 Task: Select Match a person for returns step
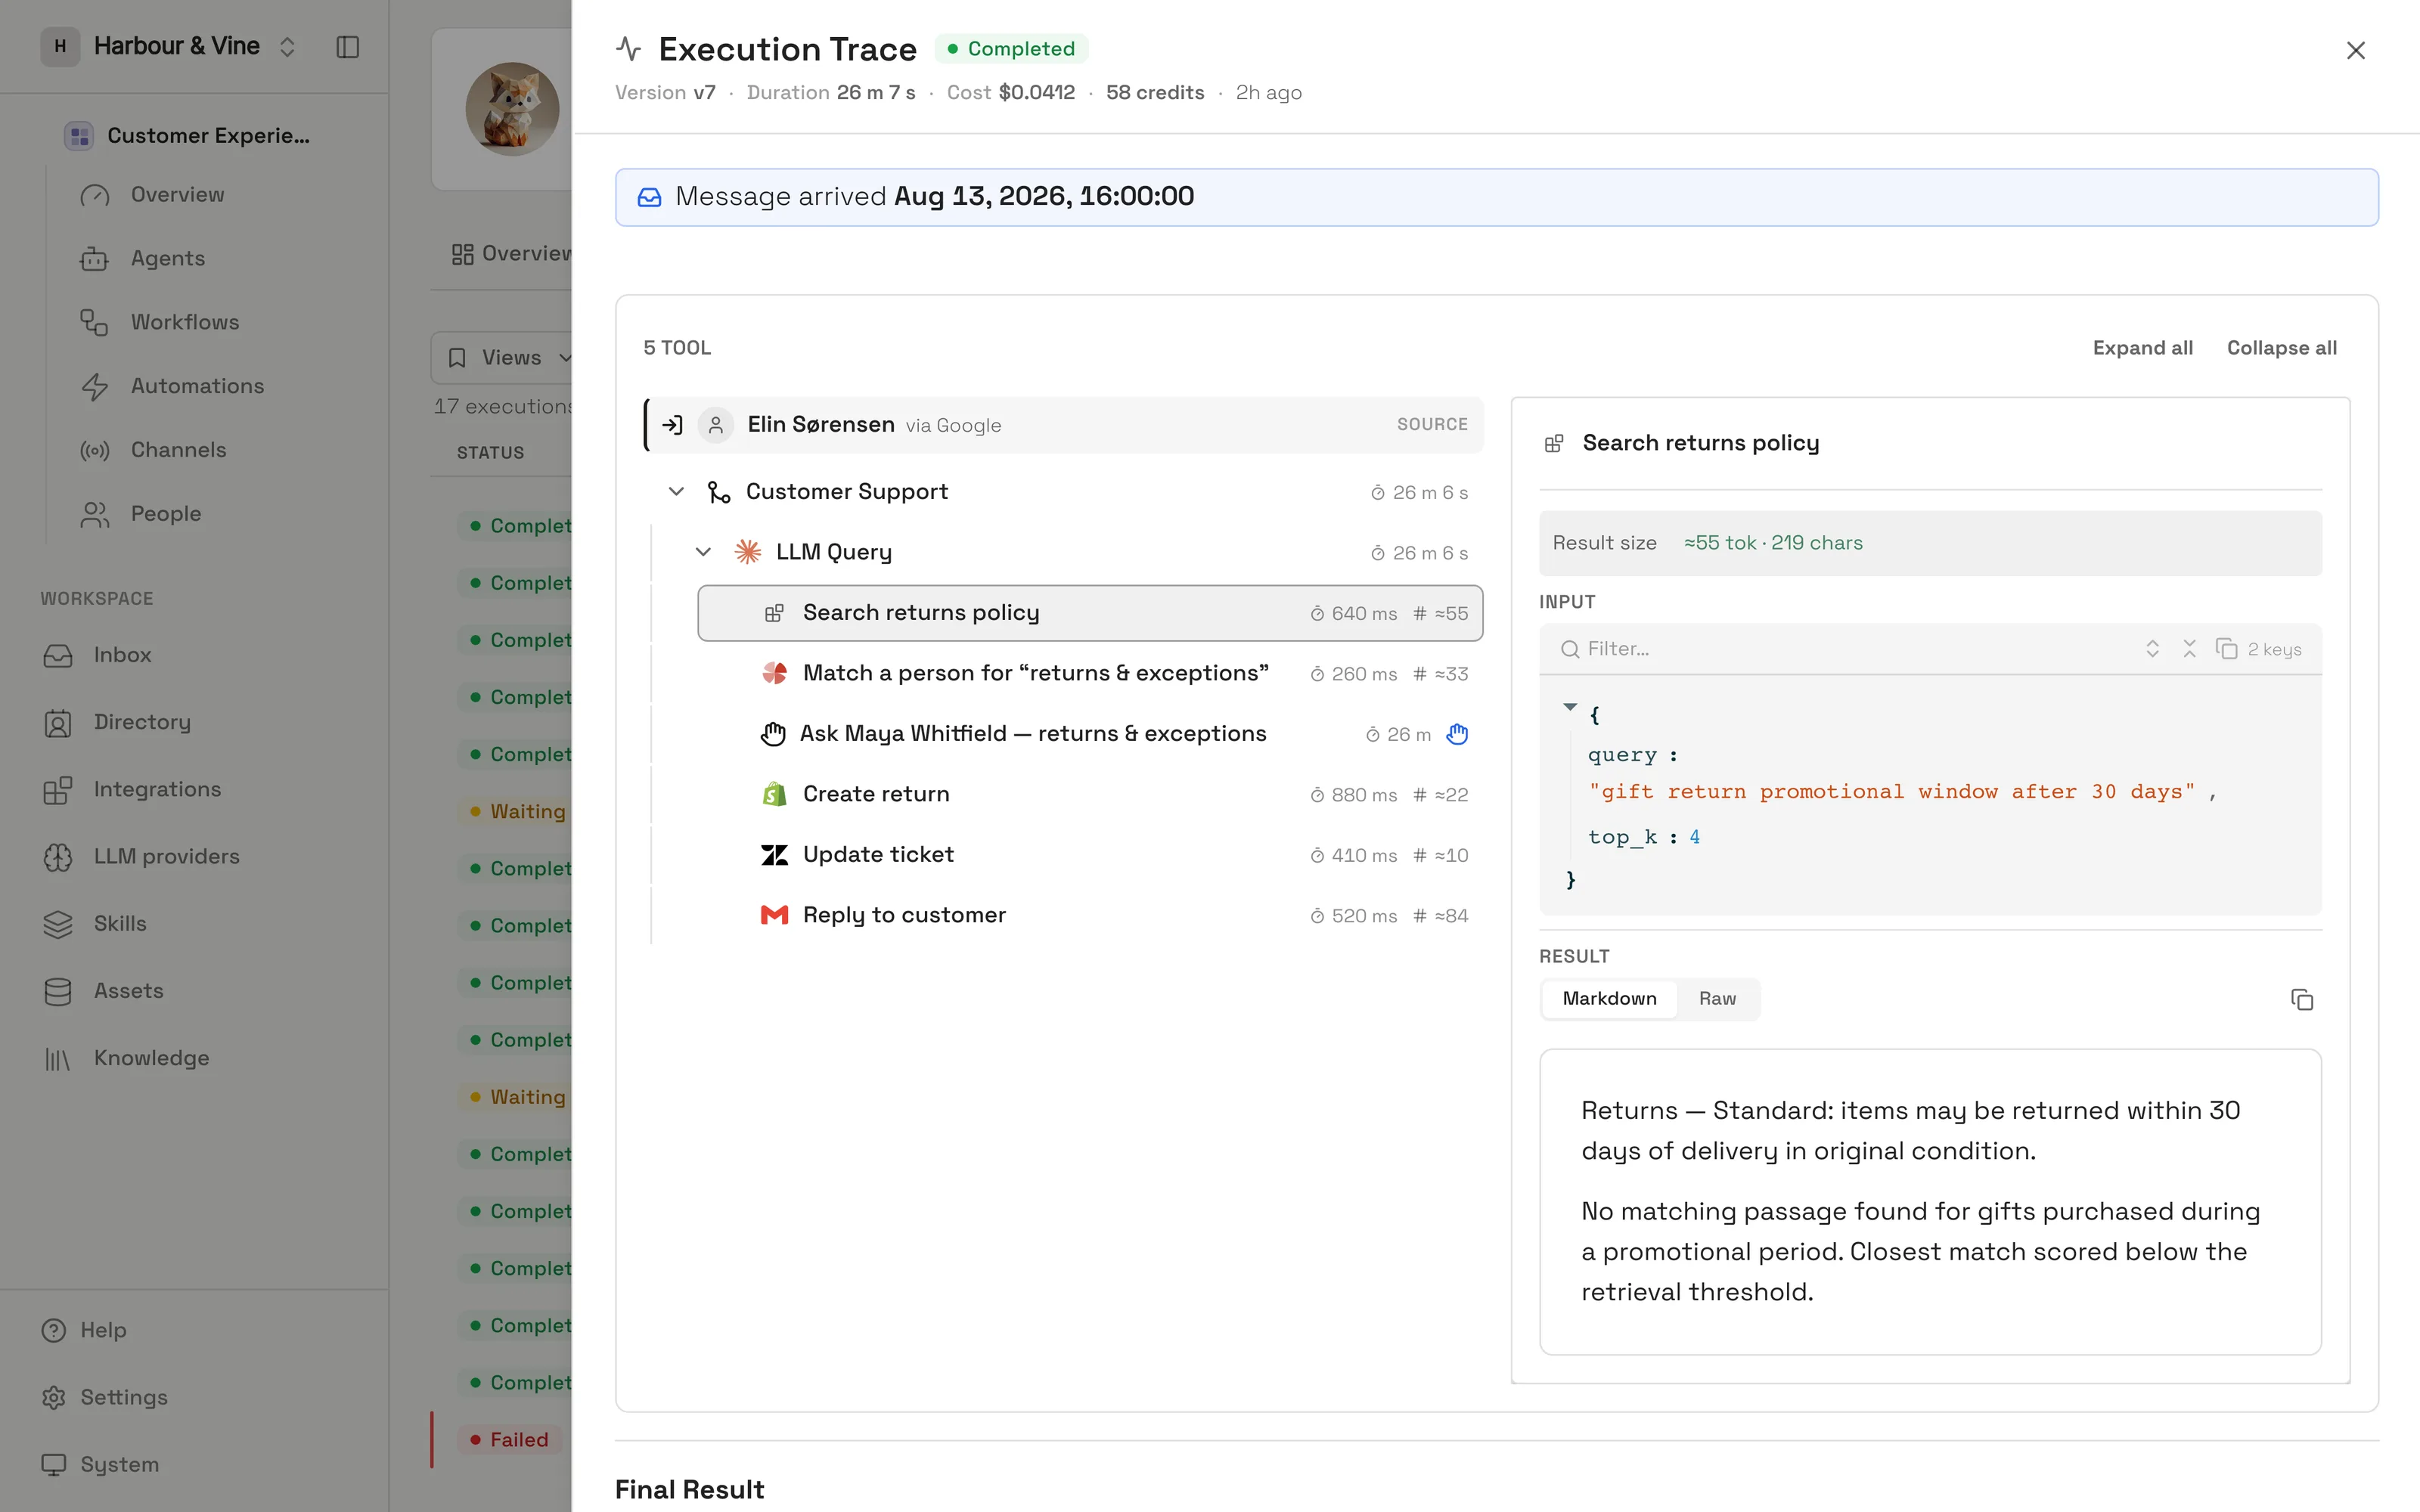(x=1090, y=674)
